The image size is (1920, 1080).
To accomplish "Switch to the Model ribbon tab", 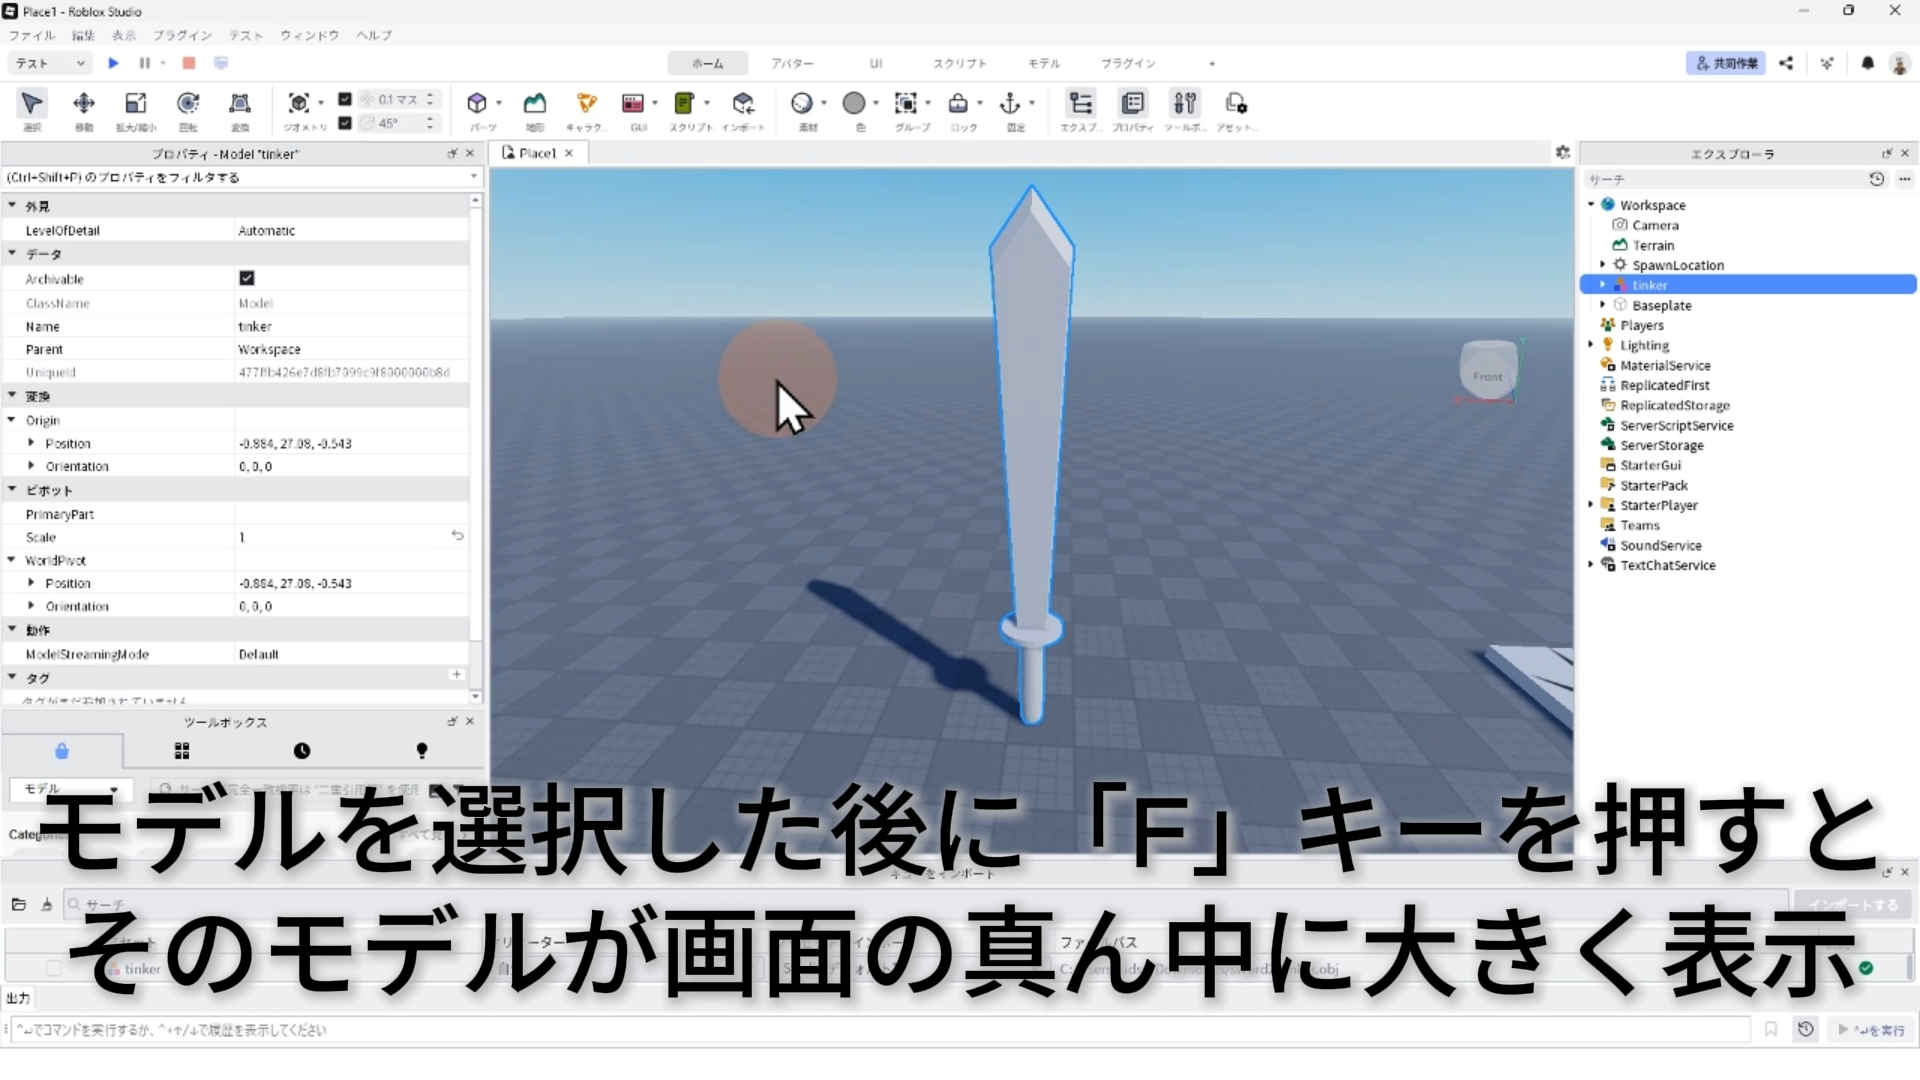I will point(1043,63).
